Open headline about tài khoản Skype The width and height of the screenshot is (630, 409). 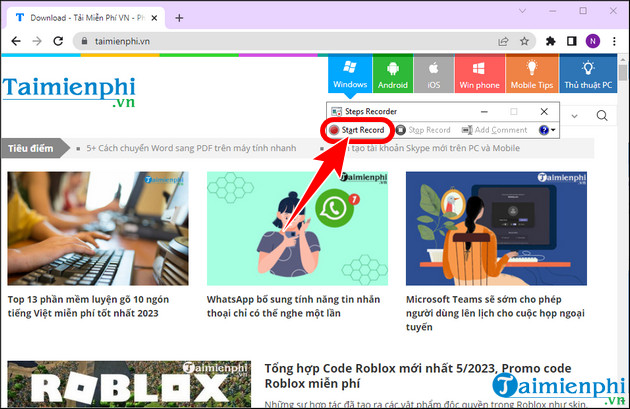pos(433,148)
